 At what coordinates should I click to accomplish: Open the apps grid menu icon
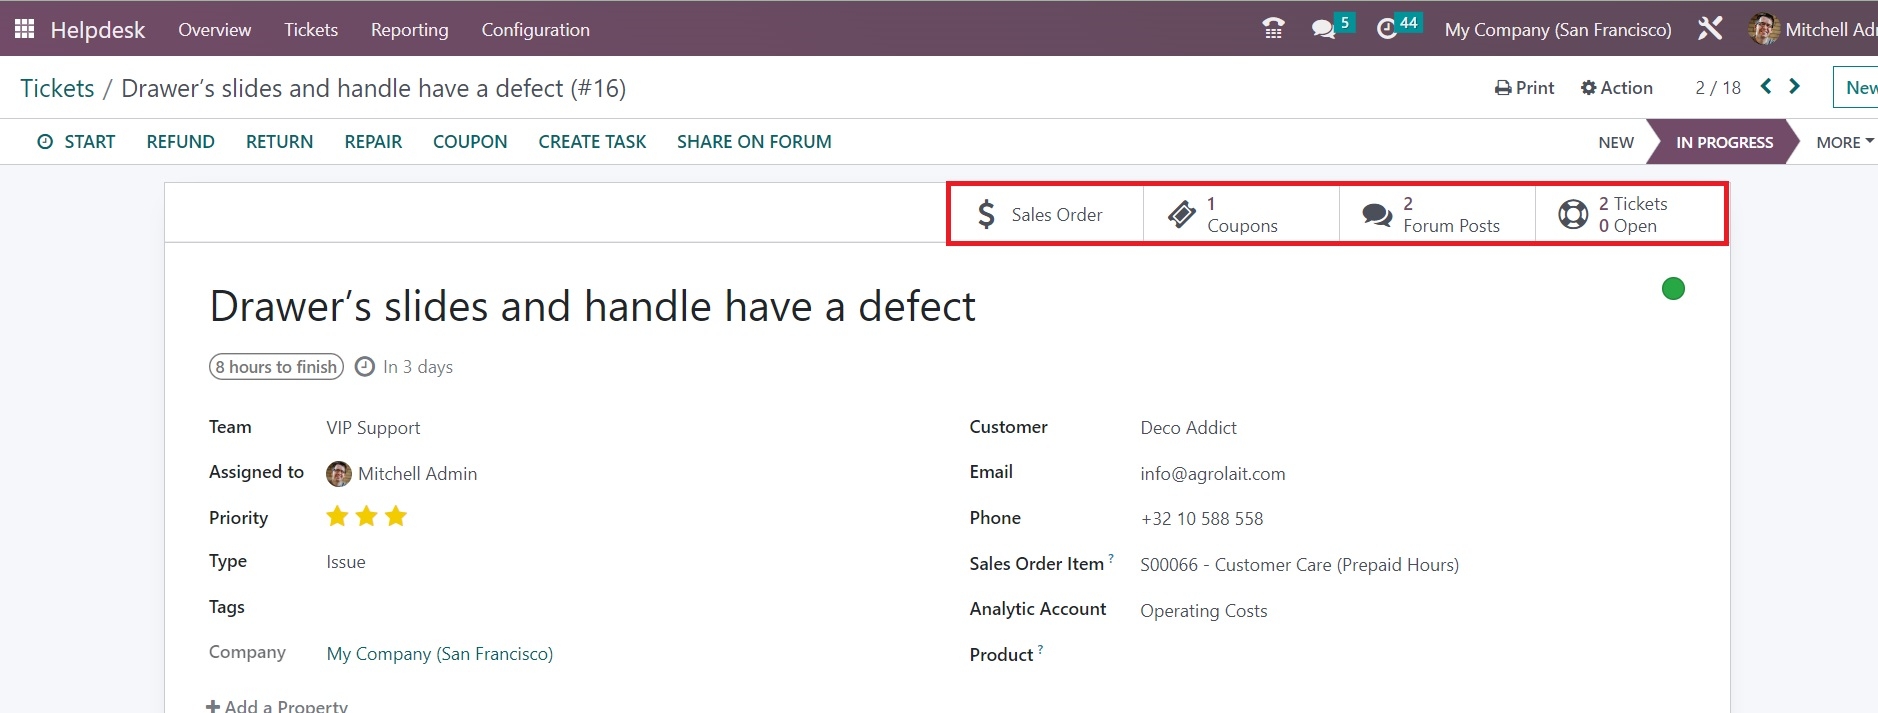pos(25,29)
